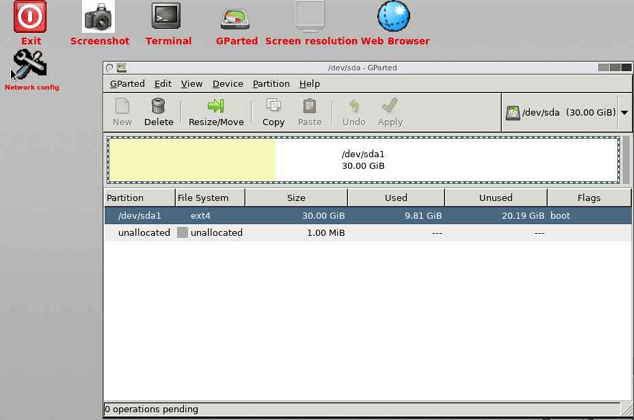Open Network config desktop icon
Screen dimensions: 634x420
click(x=29, y=66)
